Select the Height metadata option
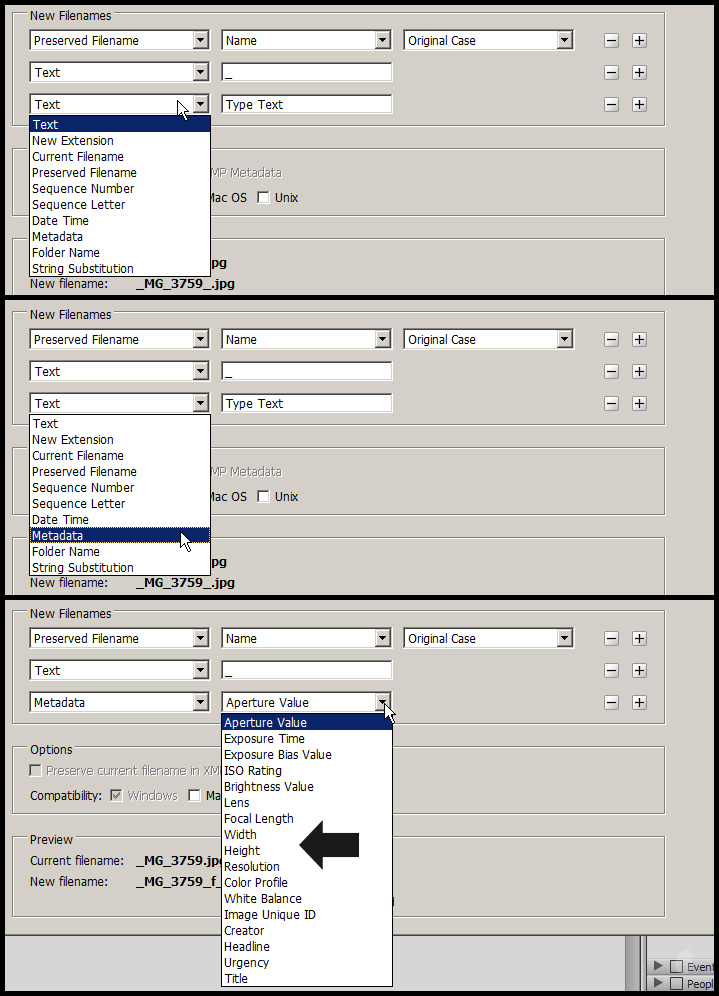The height and width of the screenshot is (996, 719). tap(242, 851)
